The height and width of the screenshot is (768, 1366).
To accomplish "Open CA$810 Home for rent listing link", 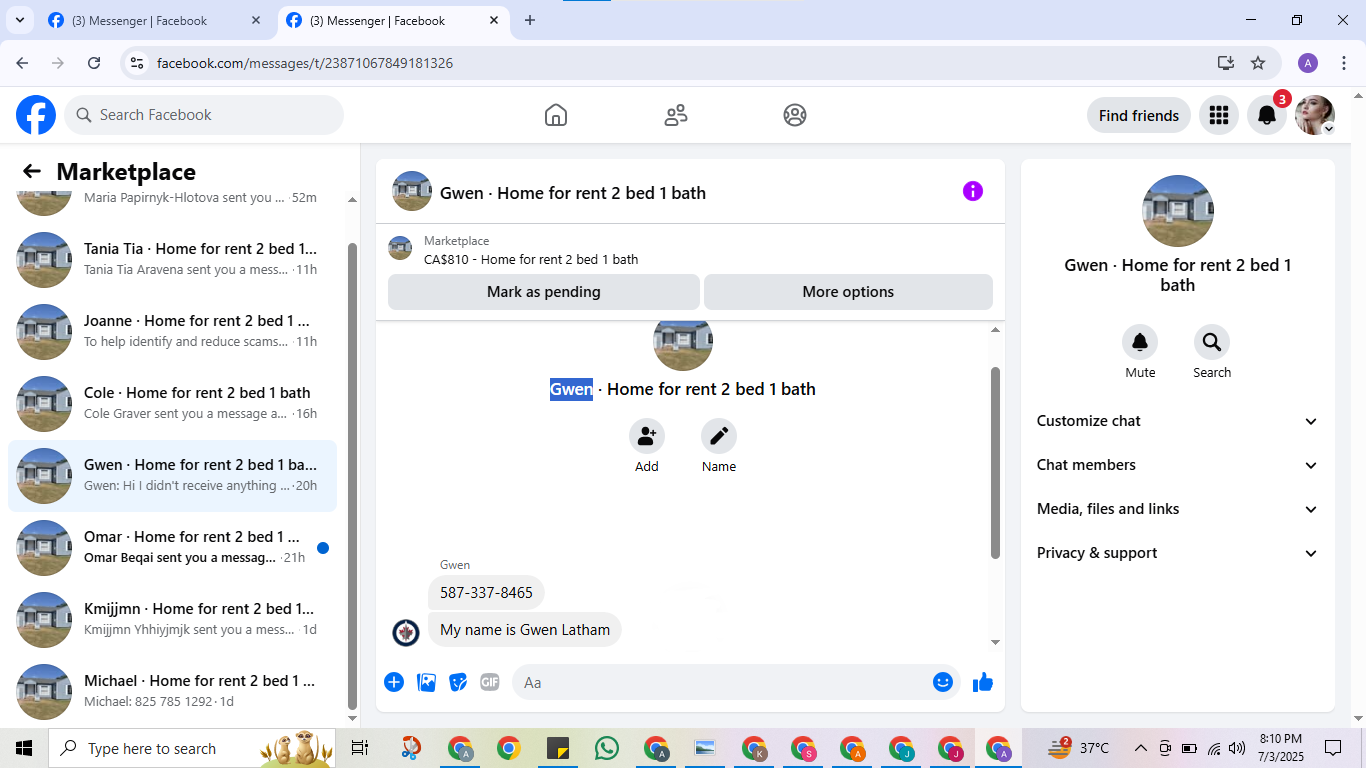I will coord(531,259).
